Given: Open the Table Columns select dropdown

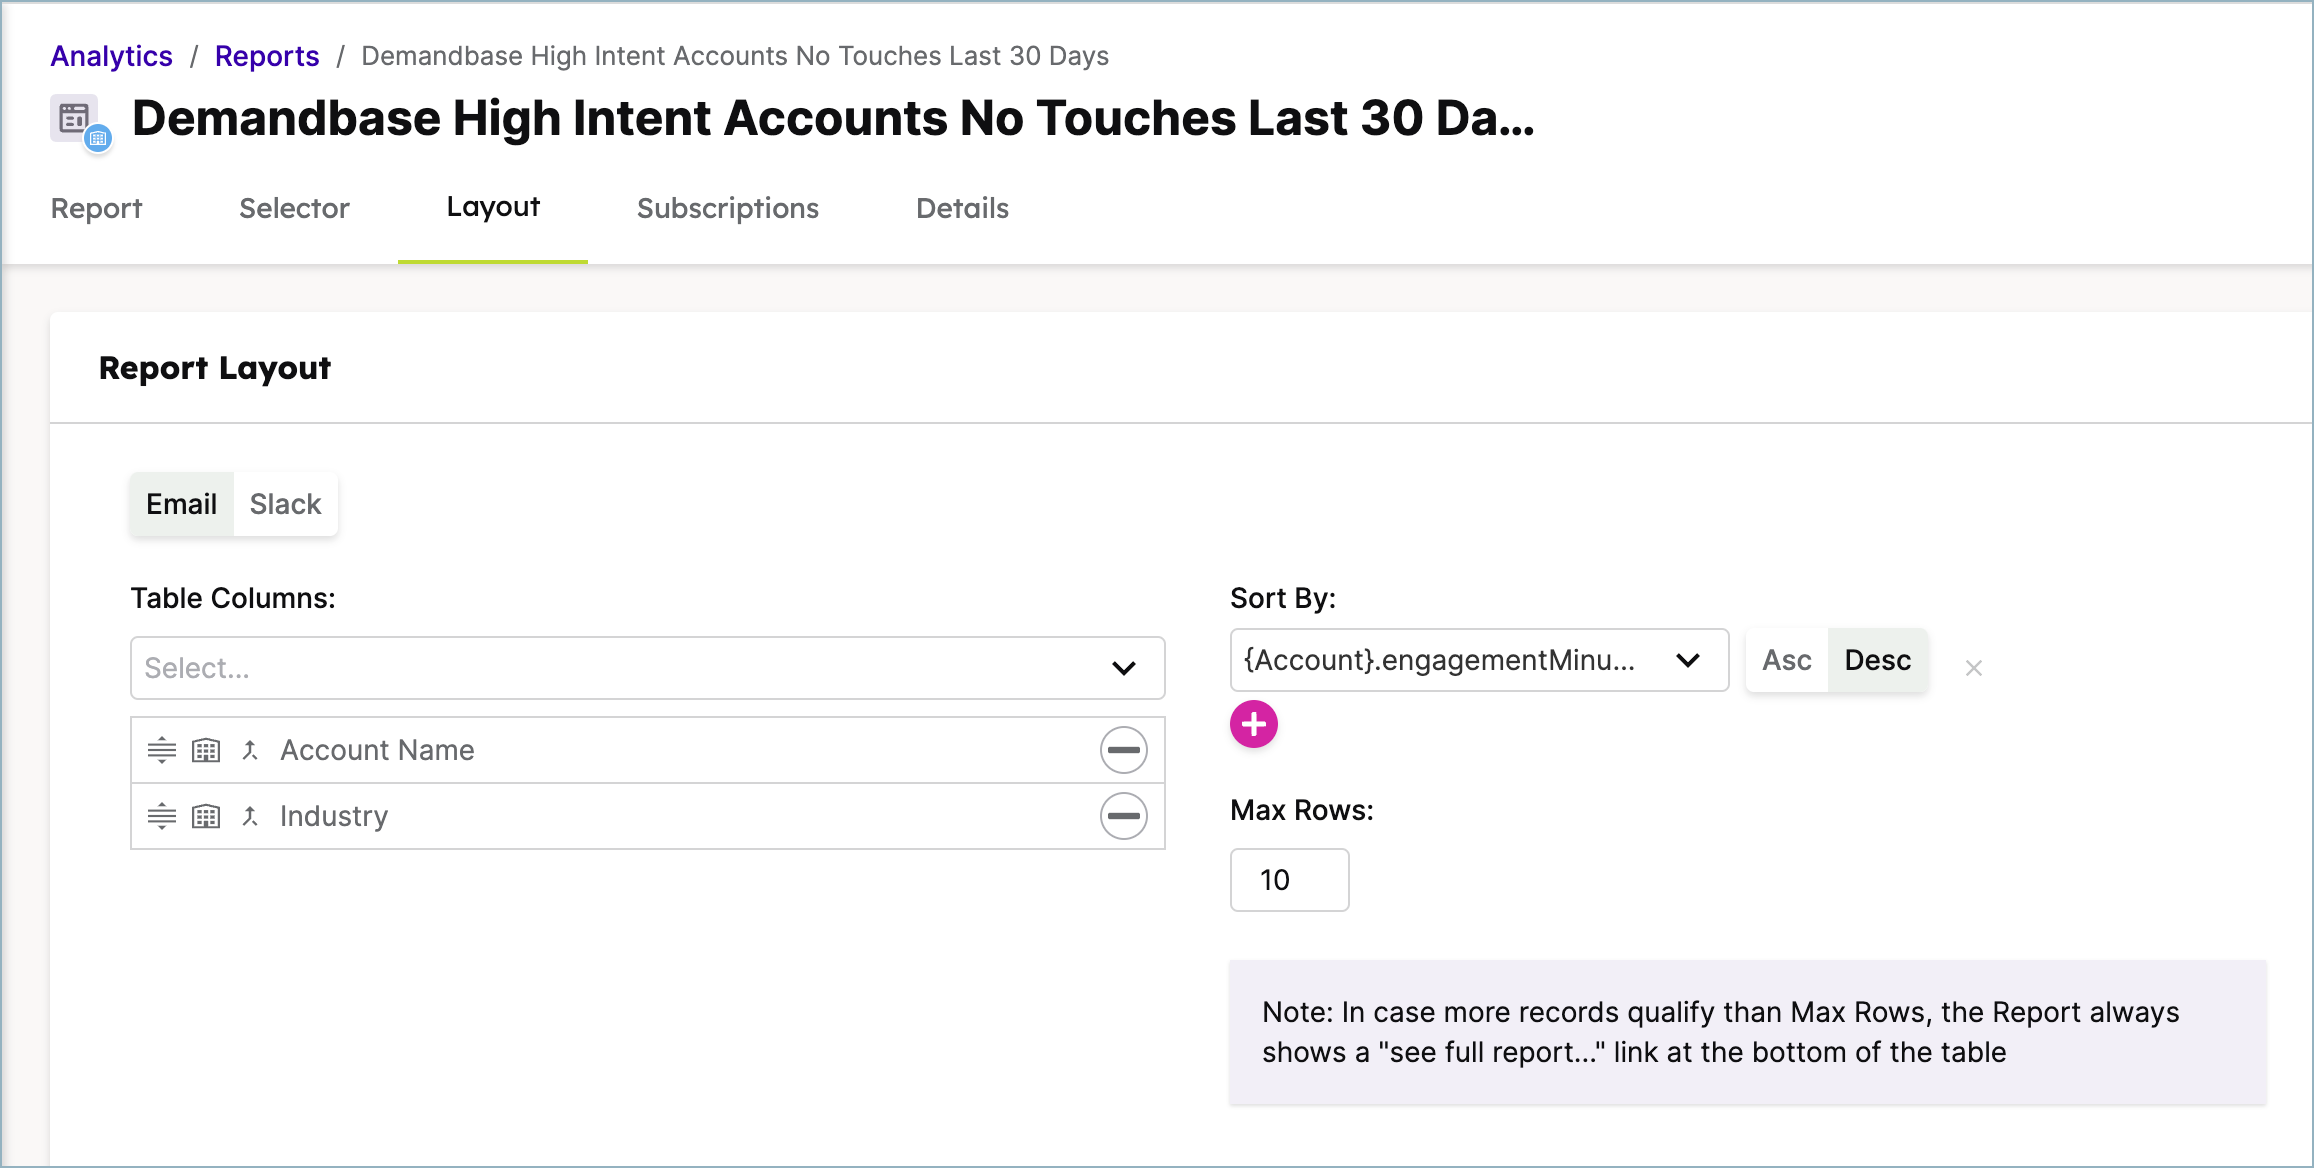Looking at the screenshot, I should tap(648, 668).
